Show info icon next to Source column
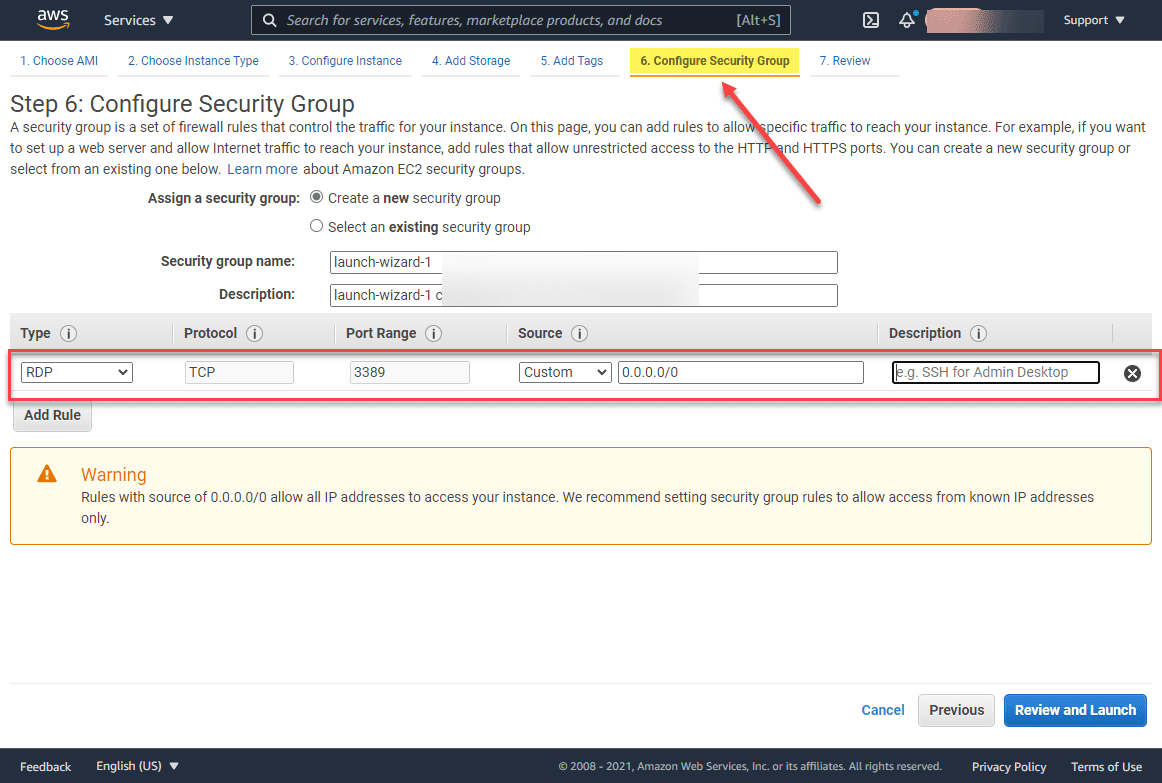Image resolution: width=1162 pixels, height=783 pixels. 580,333
